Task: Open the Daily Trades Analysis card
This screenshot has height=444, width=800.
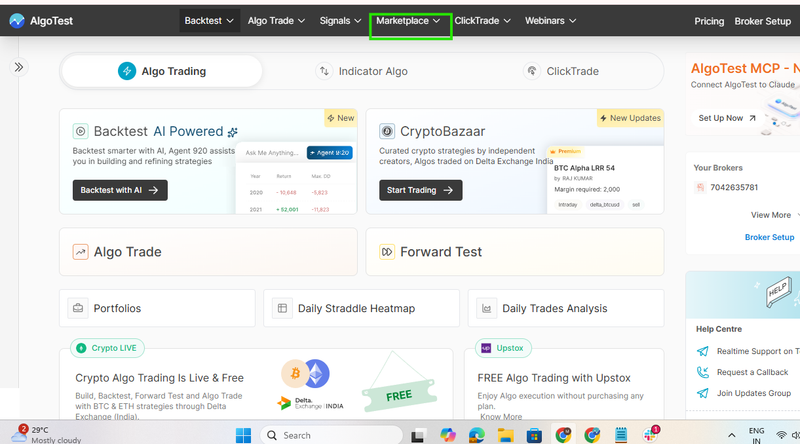Action: [x=566, y=308]
